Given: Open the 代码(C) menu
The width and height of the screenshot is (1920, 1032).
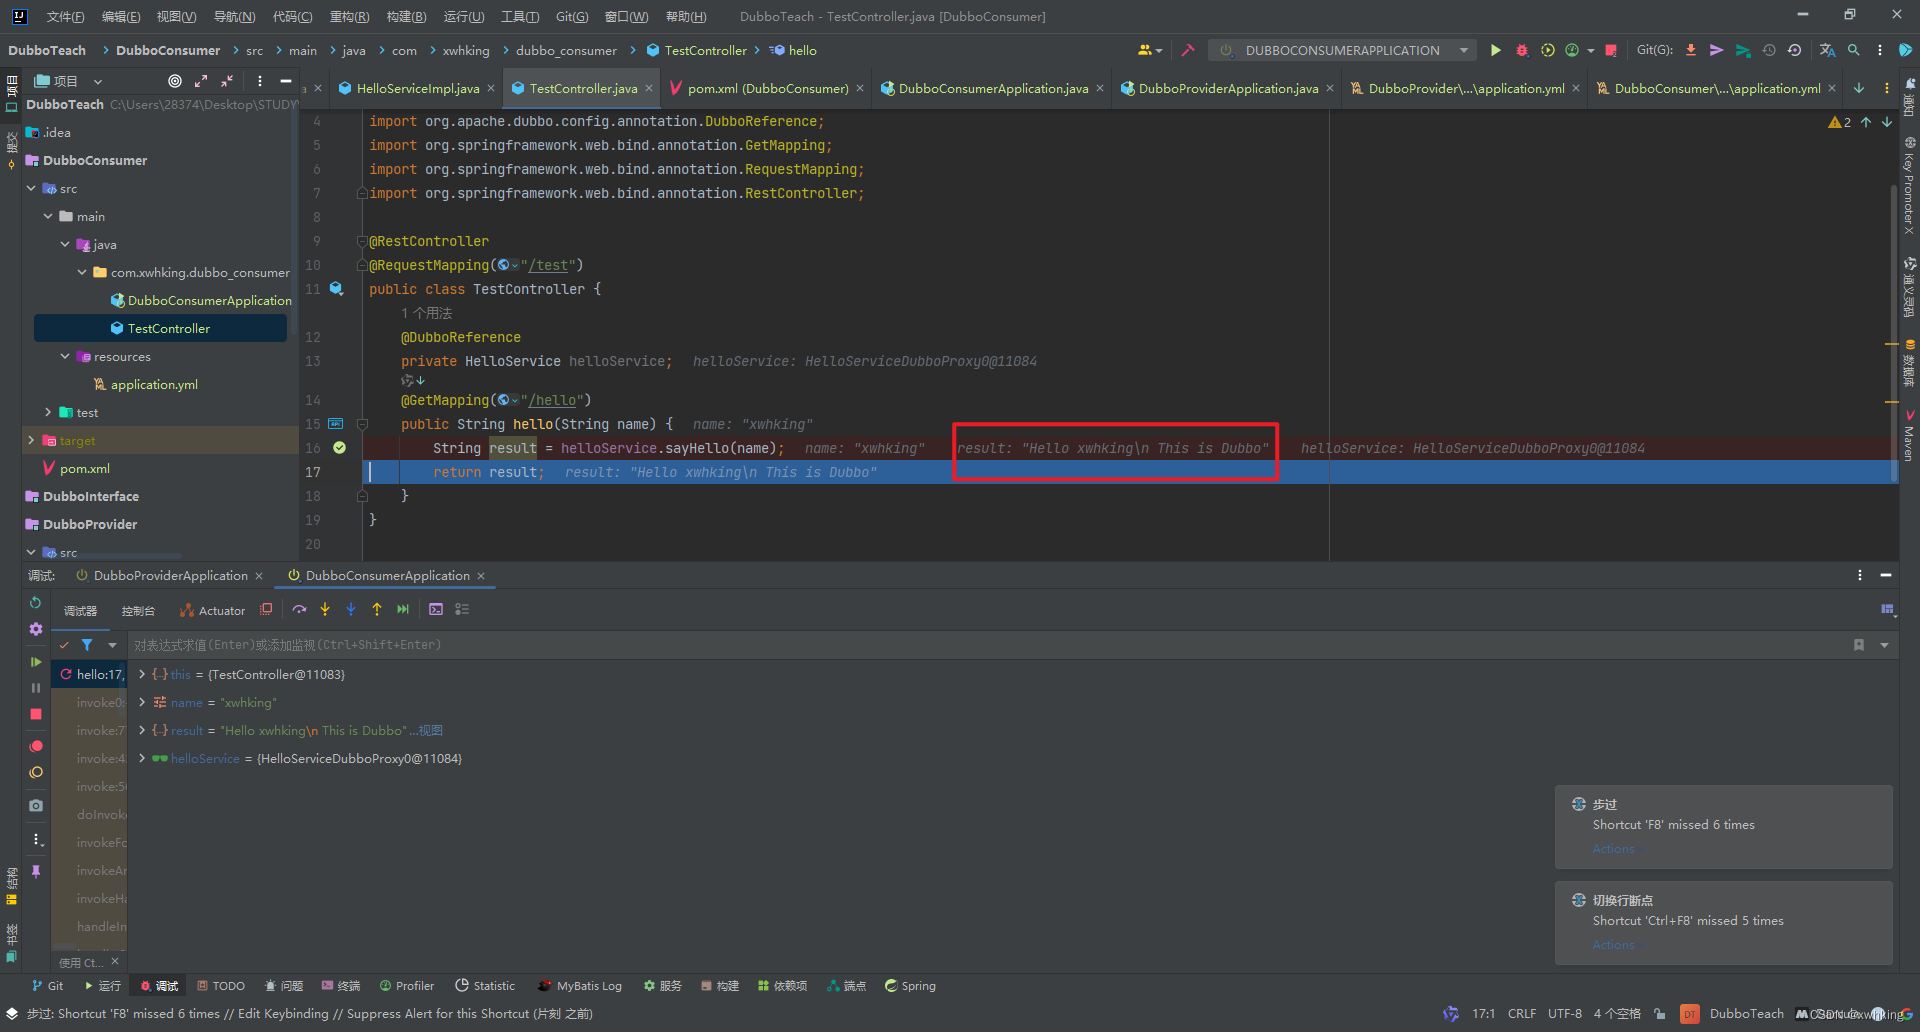Looking at the screenshot, I should (x=292, y=16).
